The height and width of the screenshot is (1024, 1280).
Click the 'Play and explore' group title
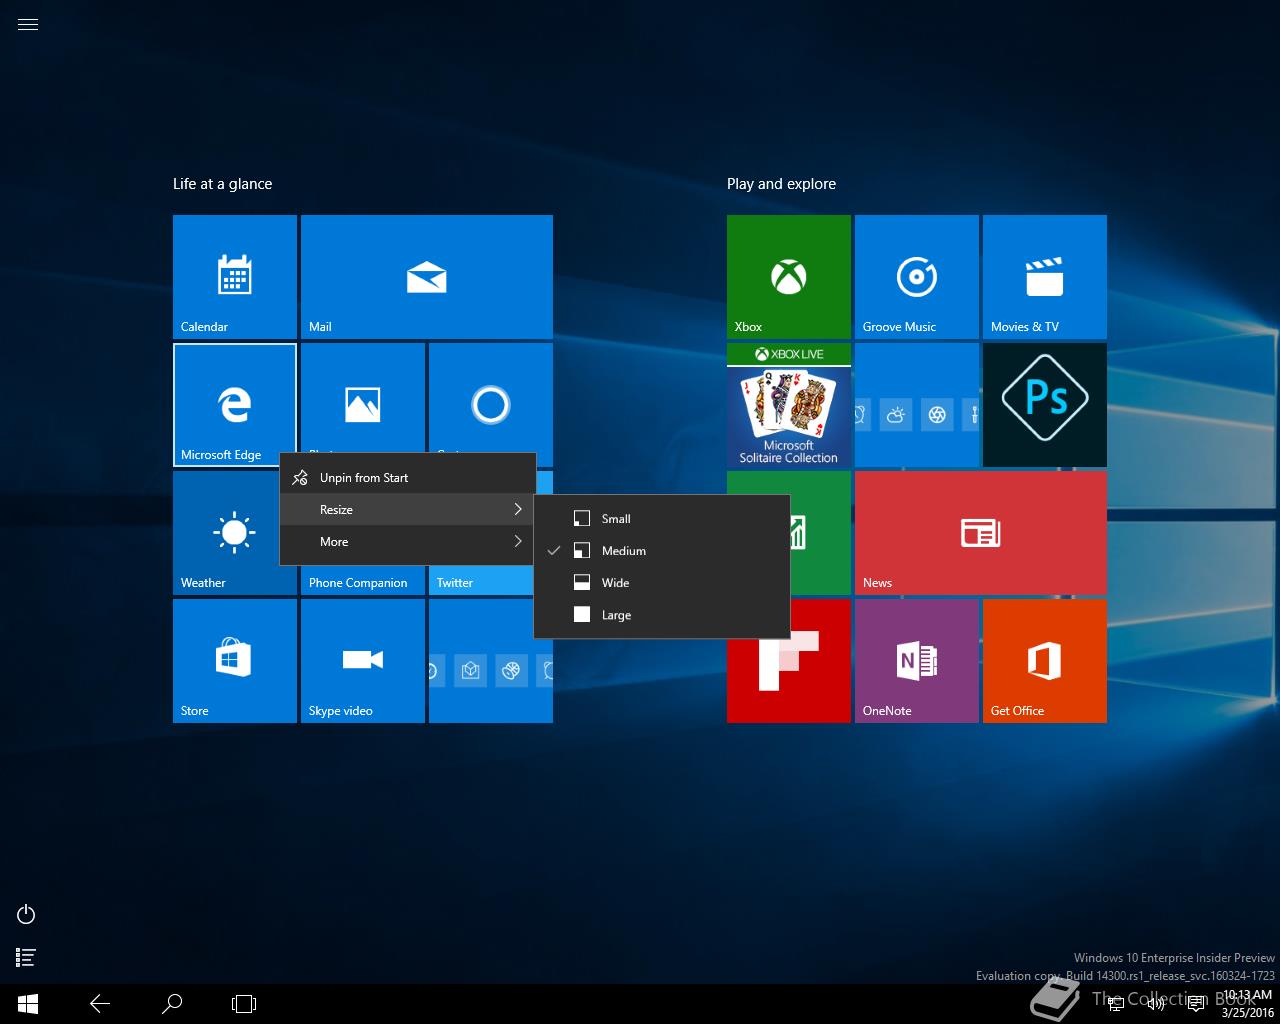[x=781, y=184]
